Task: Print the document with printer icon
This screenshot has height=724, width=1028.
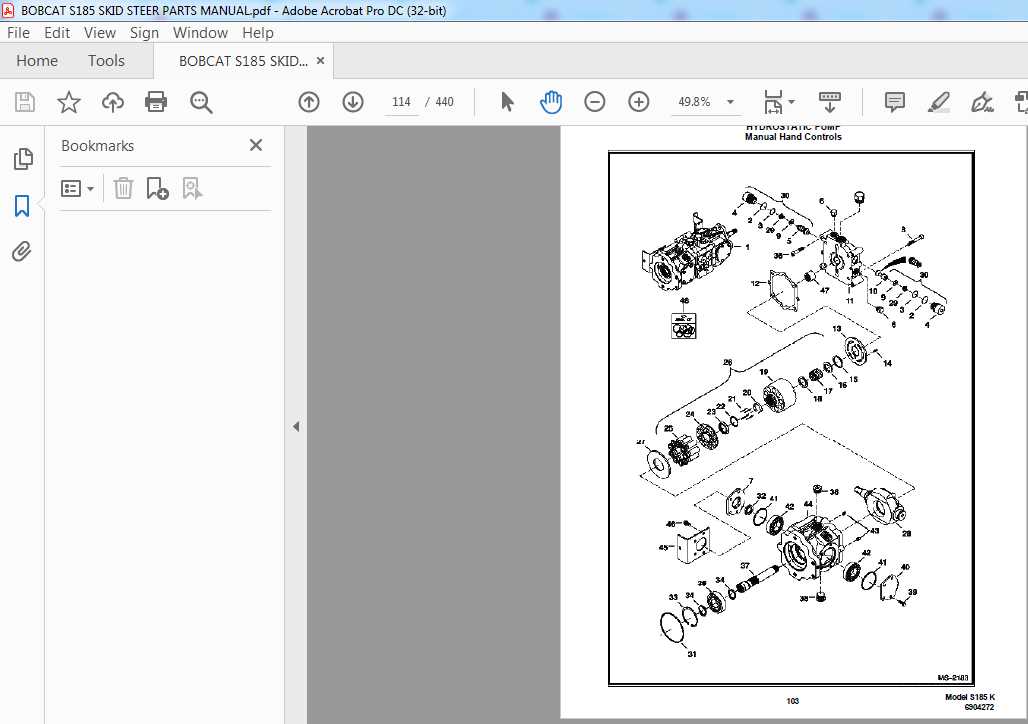Action: pyautogui.click(x=156, y=102)
